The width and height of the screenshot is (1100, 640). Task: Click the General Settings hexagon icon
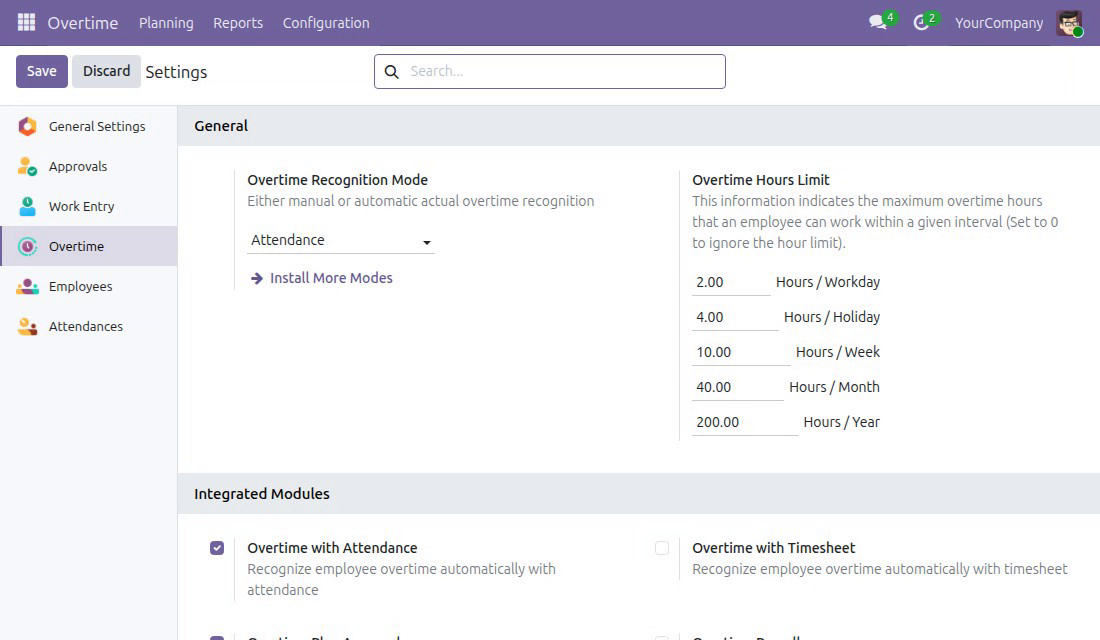27,126
